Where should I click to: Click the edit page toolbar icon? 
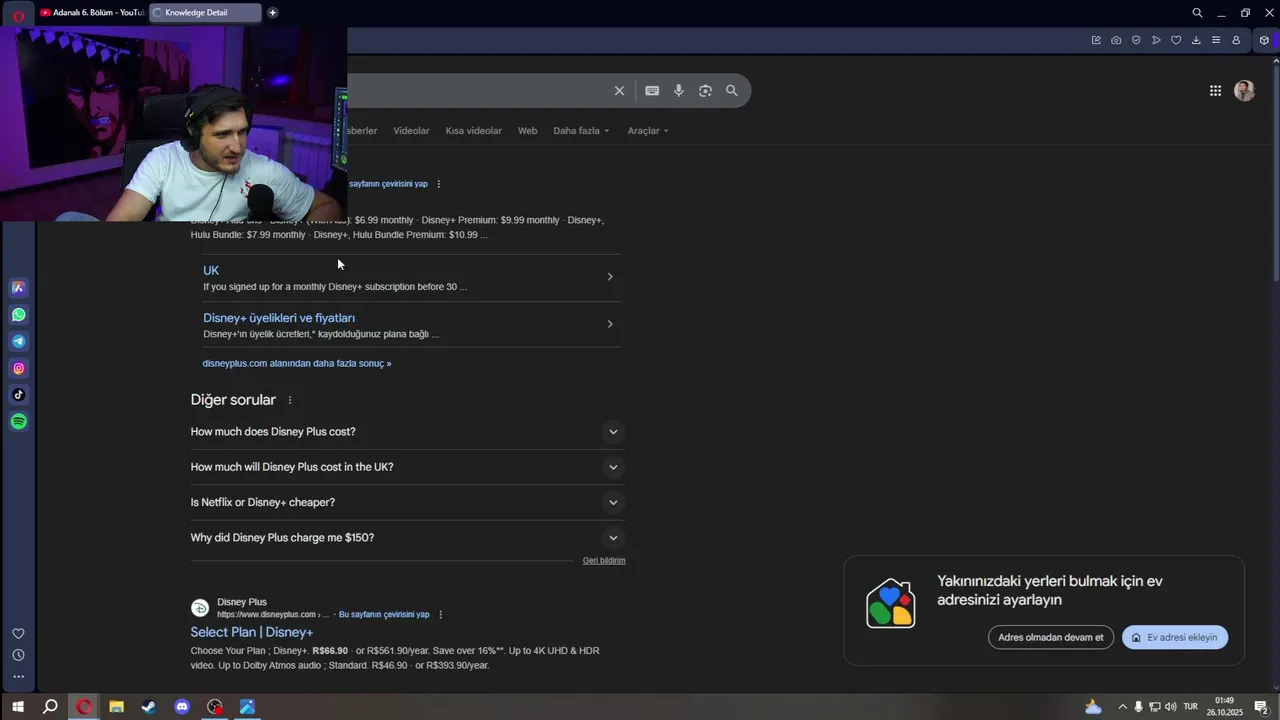[1096, 40]
